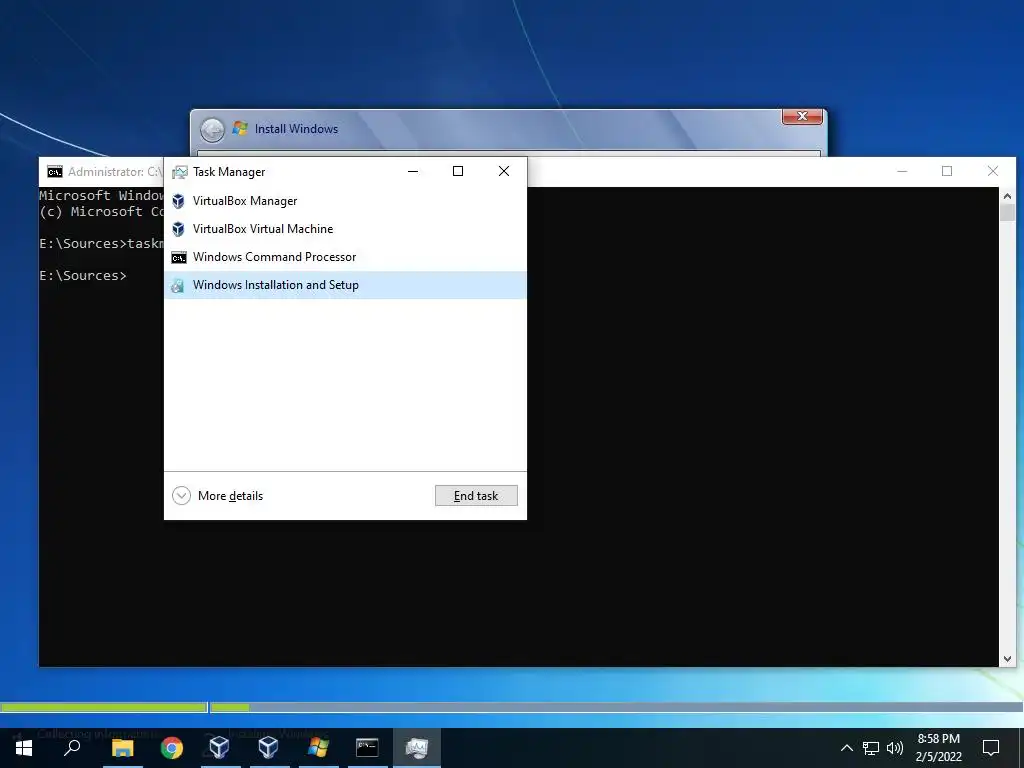Open the volume control tray icon
The width and height of the screenshot is (1024, 768).
895,748
